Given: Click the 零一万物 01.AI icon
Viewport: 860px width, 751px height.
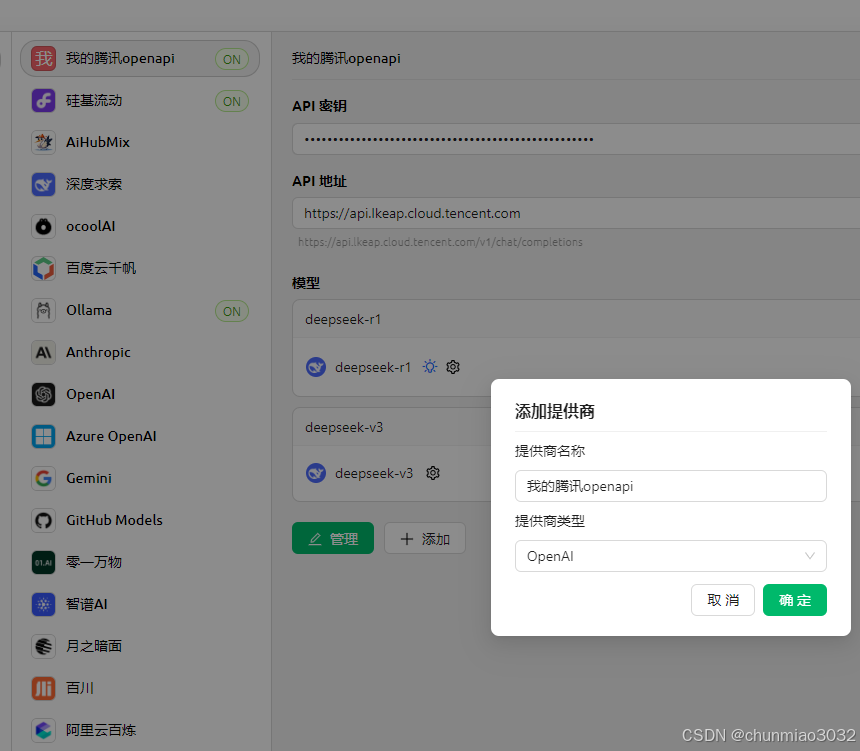Looking at the screenshot, I should 43,562.
